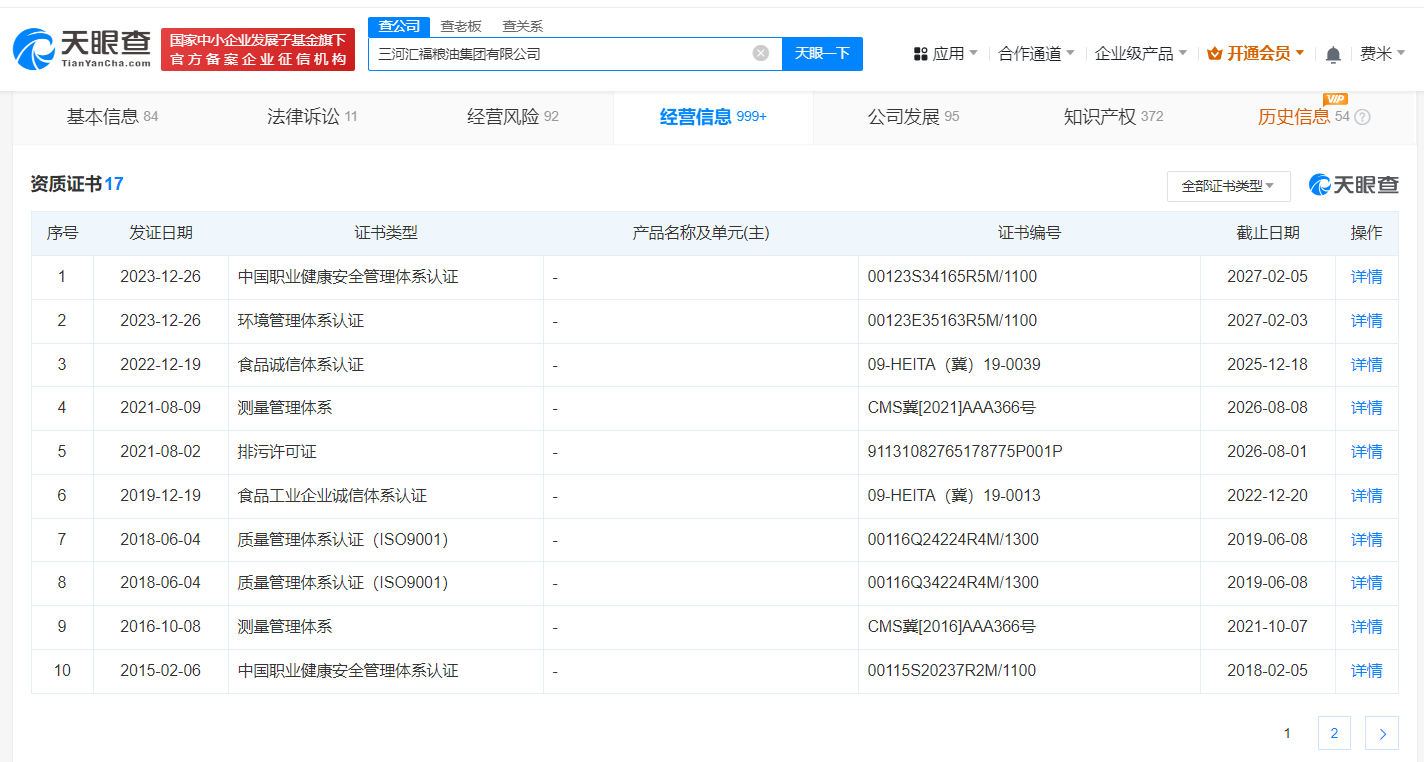Click the grid icon beside 应用
The width and height of the screenshot is (1424, 762).
pyautogui.click(x=920, y=52)
